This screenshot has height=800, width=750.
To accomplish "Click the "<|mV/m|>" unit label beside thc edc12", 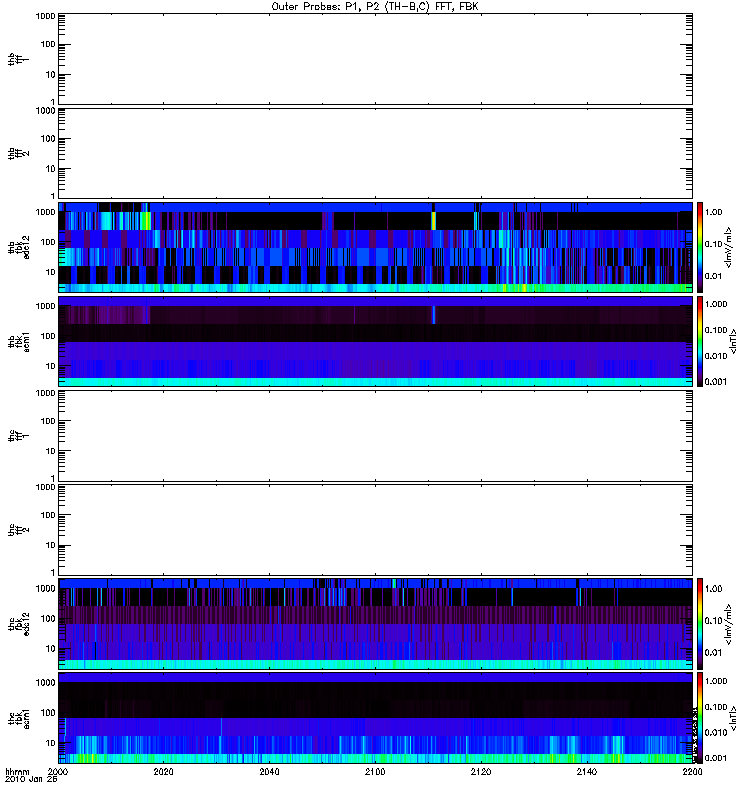I will click(x=729, y=623).
